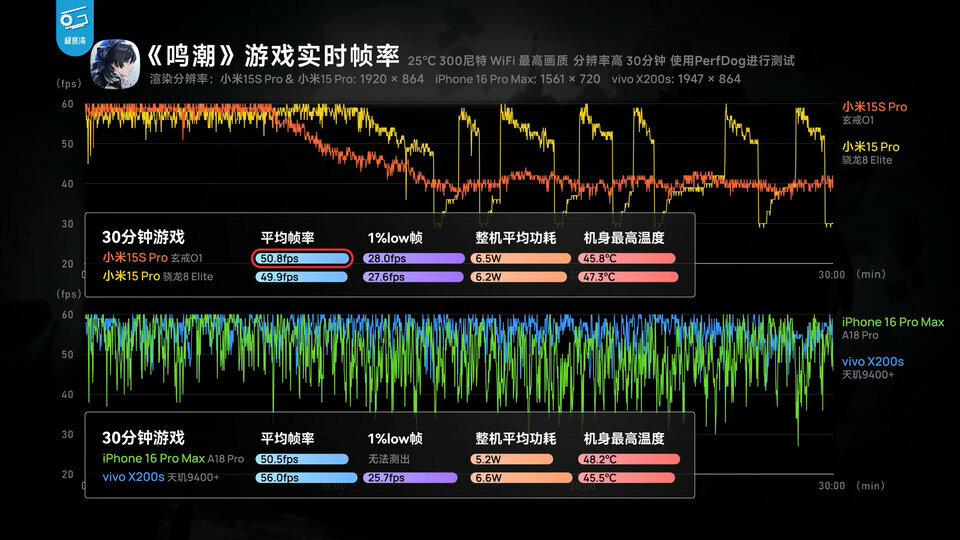This screenshot has height=540, width=960.
Task: Click 平均帧率 column header in the Xiaomi table
Action: pos(287,238)
